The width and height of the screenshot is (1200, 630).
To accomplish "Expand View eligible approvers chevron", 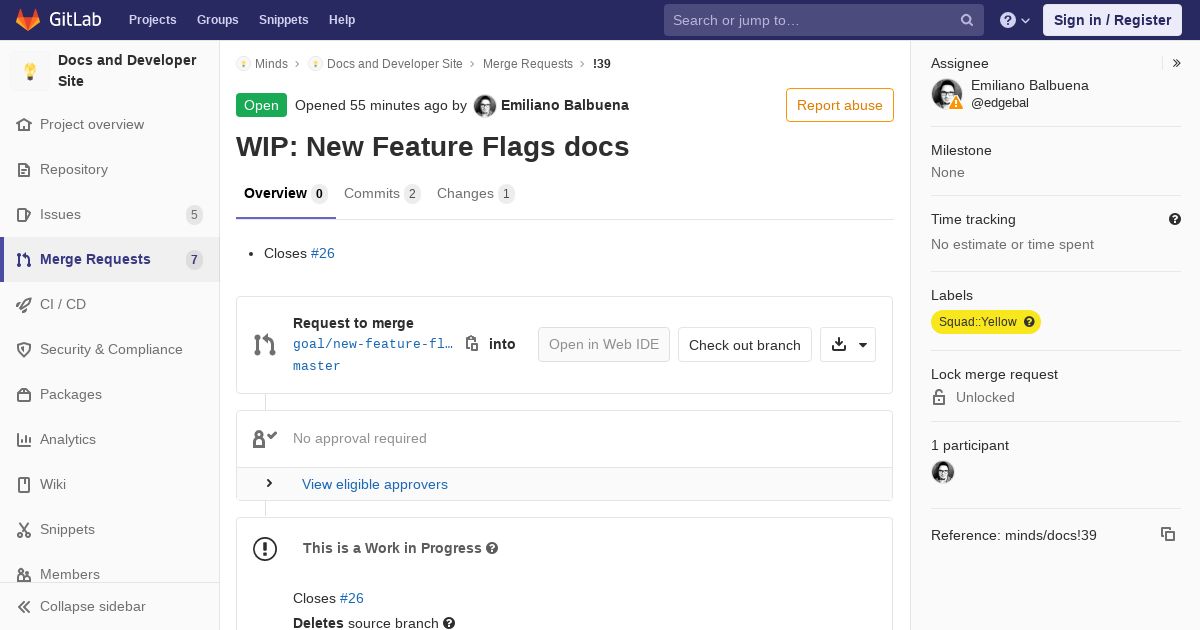I will tap(269, 484).
